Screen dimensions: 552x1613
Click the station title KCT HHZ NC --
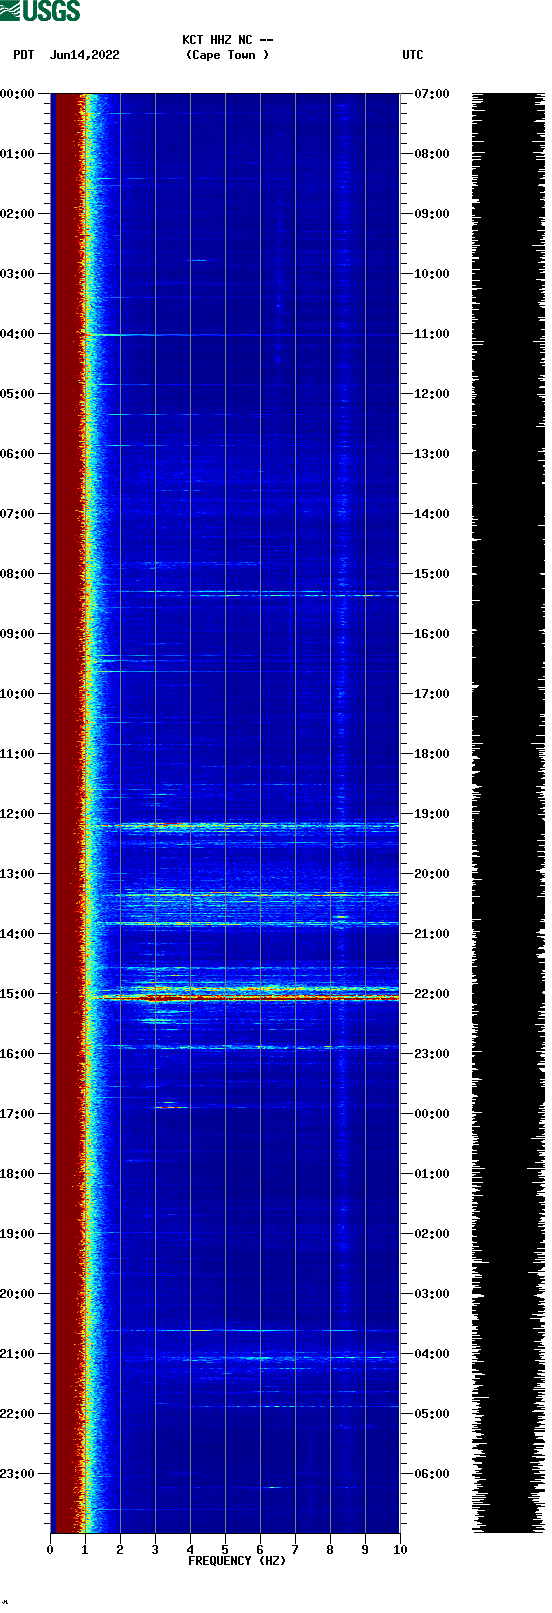coord(228,40)
